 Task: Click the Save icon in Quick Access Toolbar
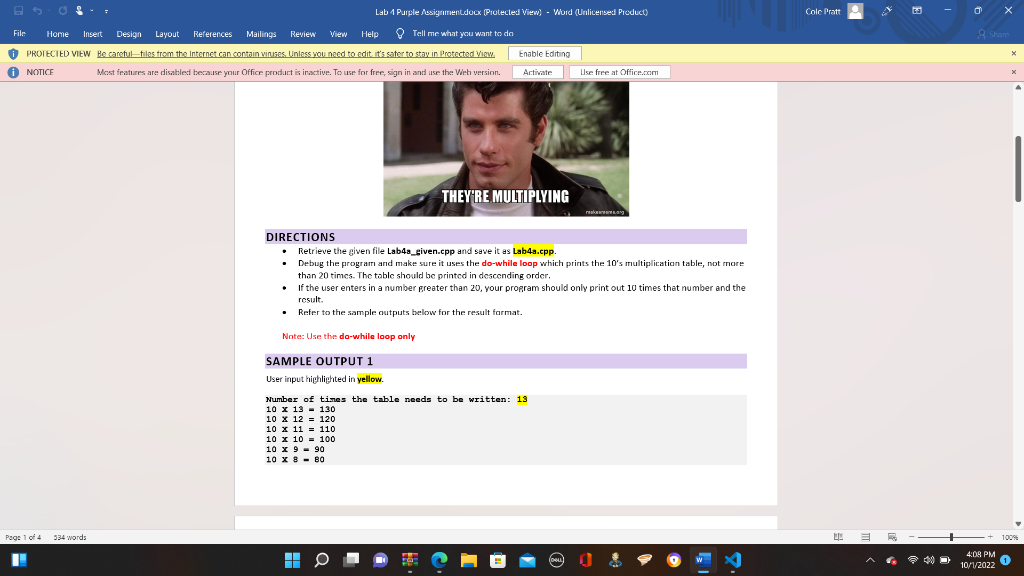pos(18,11)
